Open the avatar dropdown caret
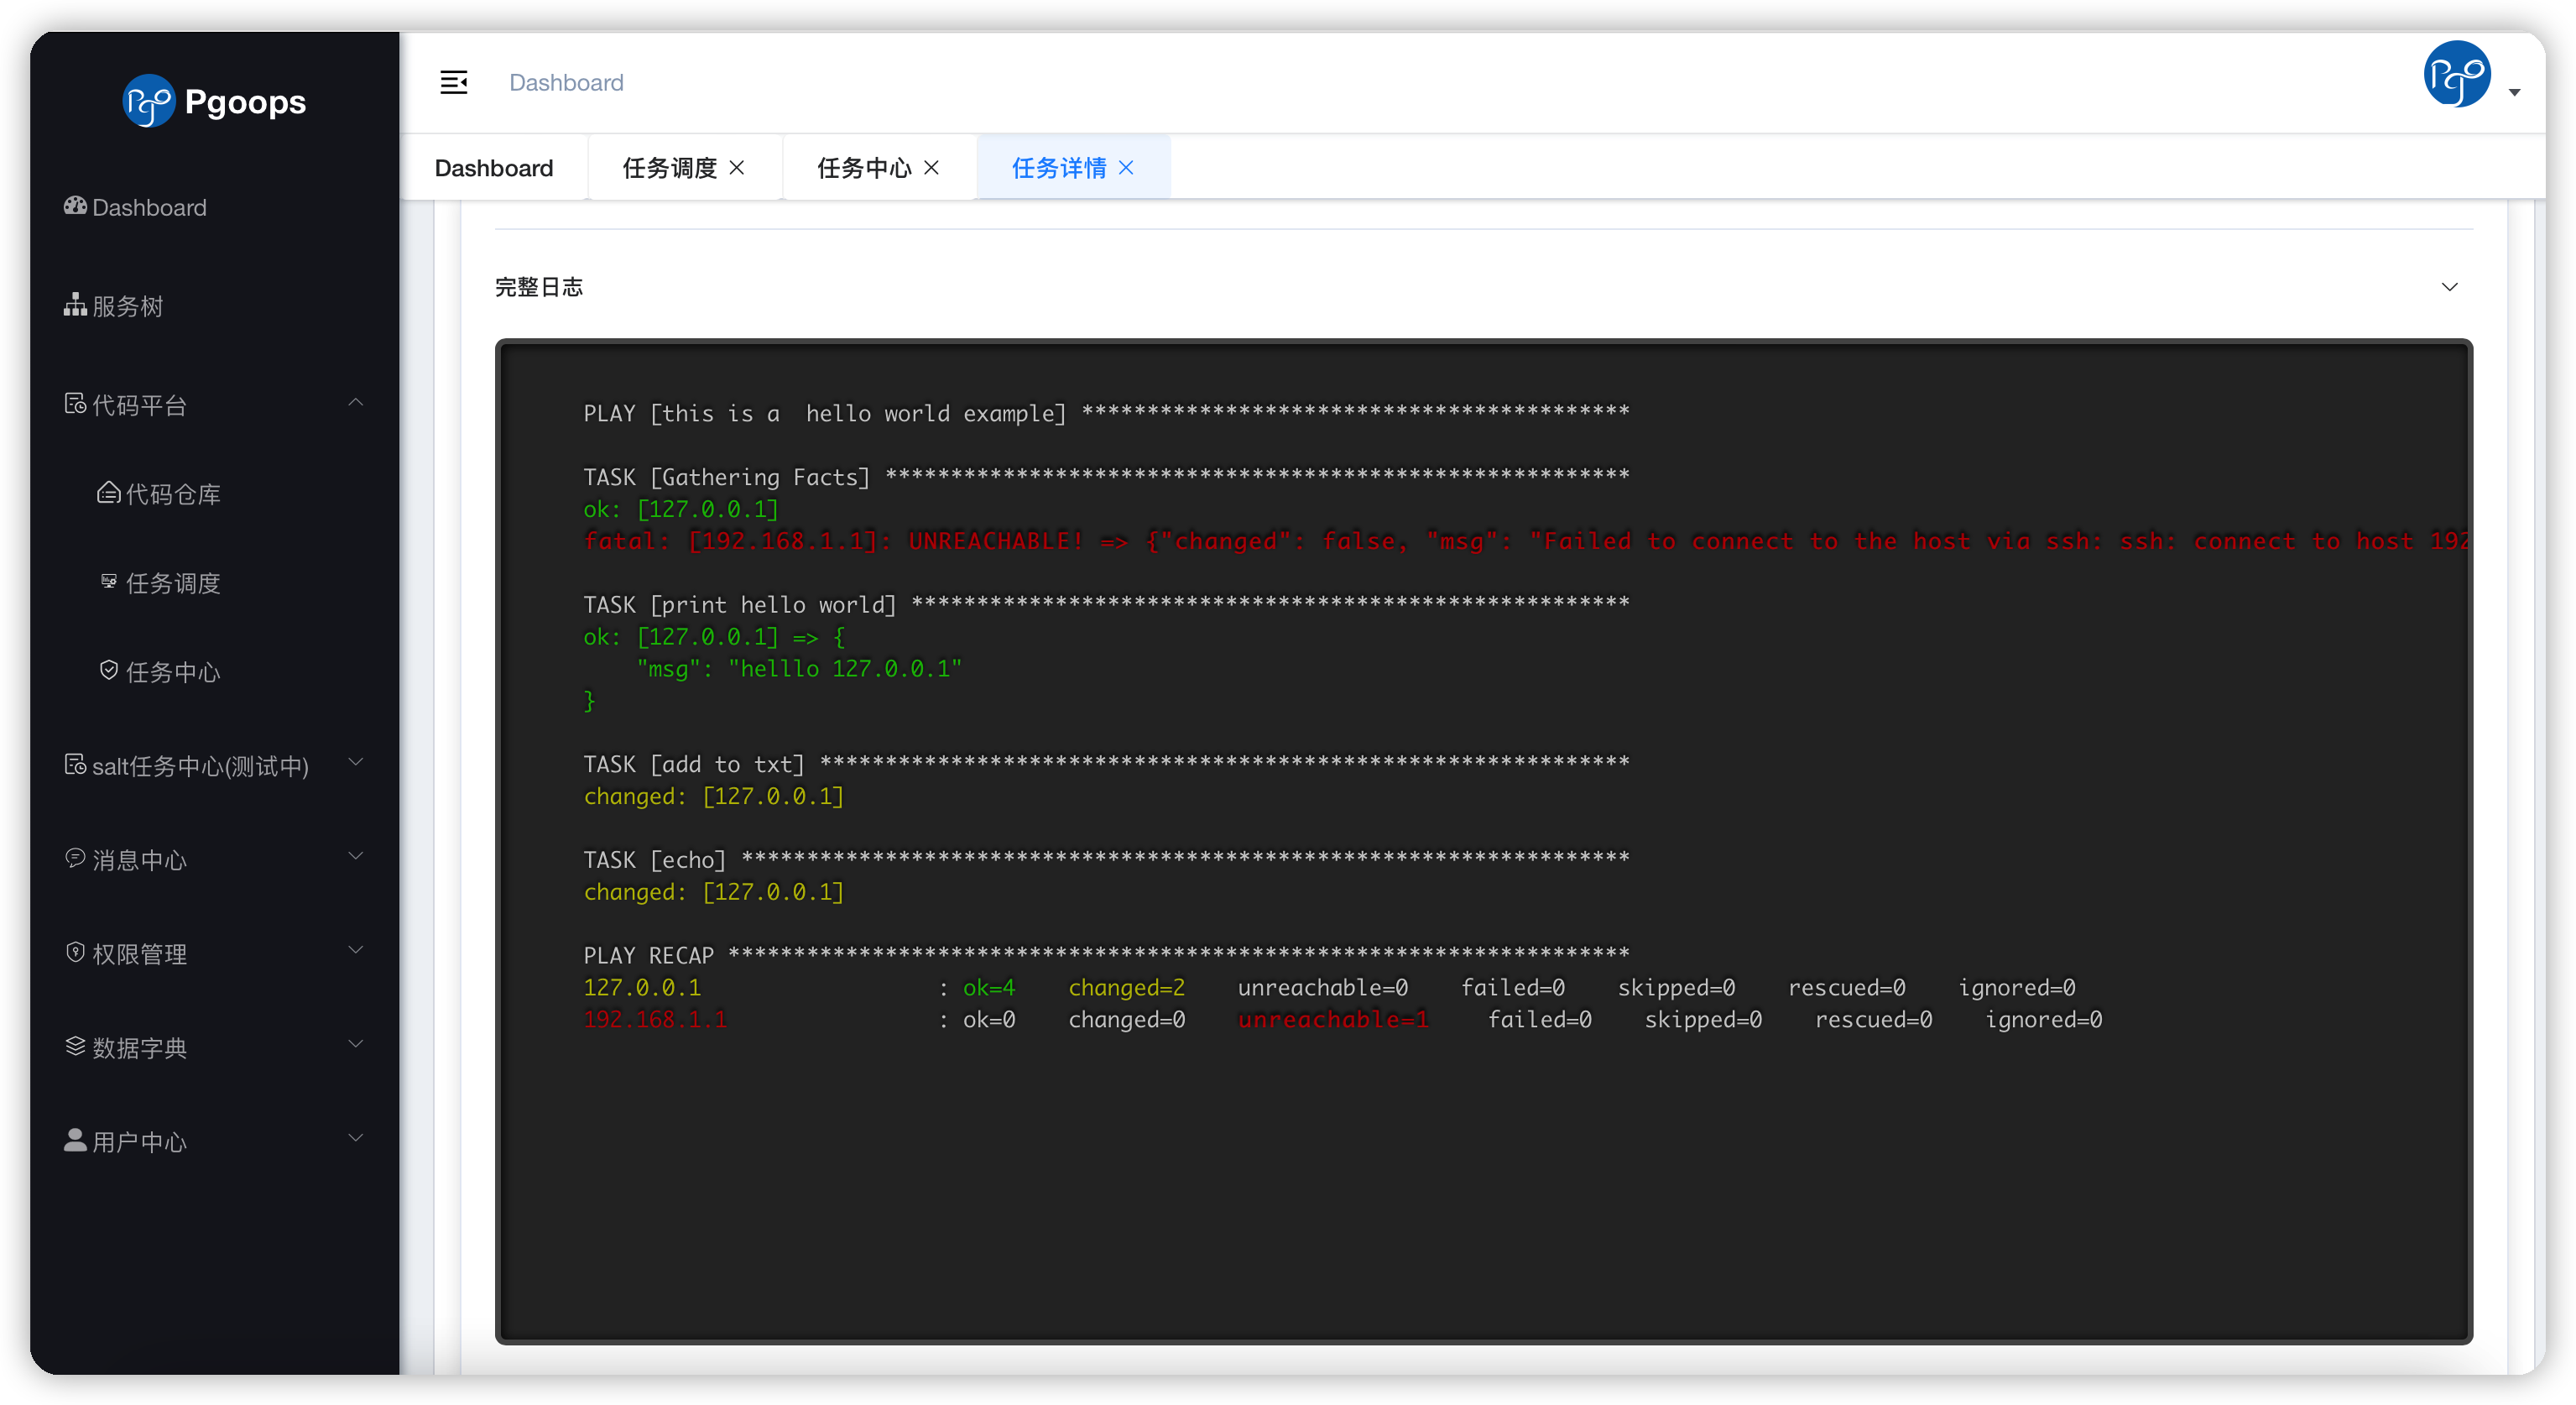 click(x=2514, y=92)
